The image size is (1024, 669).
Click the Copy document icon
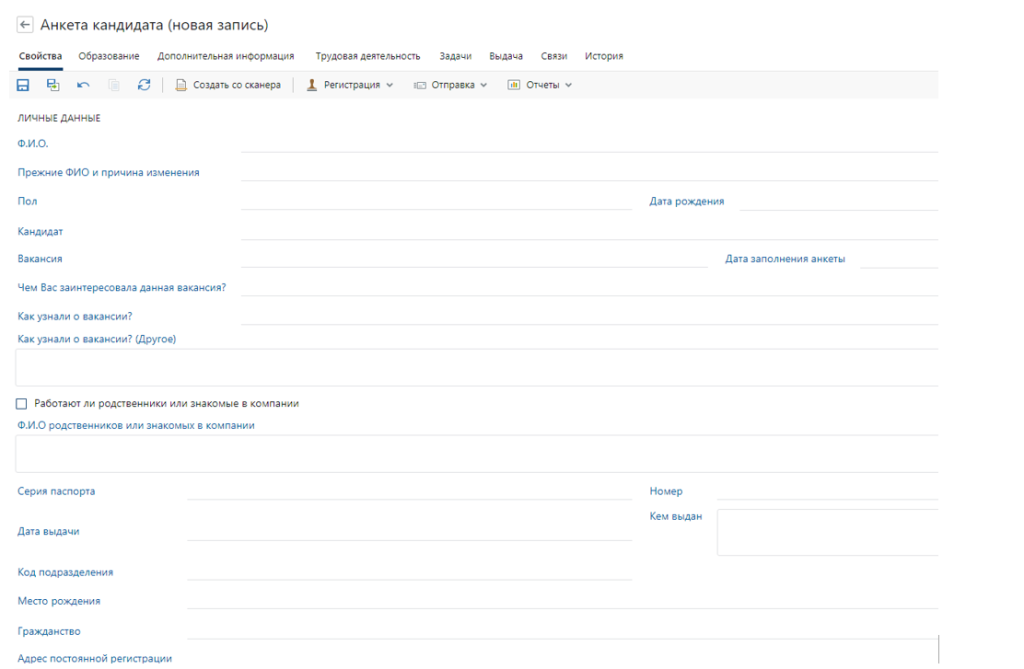[114, 85]
